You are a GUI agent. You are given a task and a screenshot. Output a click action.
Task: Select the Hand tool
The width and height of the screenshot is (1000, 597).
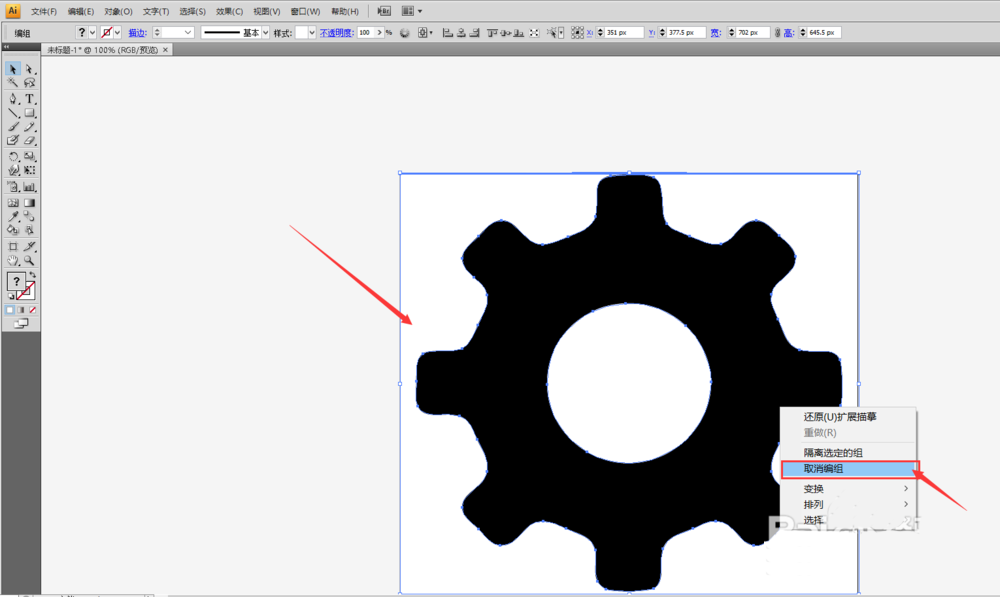(x=13, y=260)
